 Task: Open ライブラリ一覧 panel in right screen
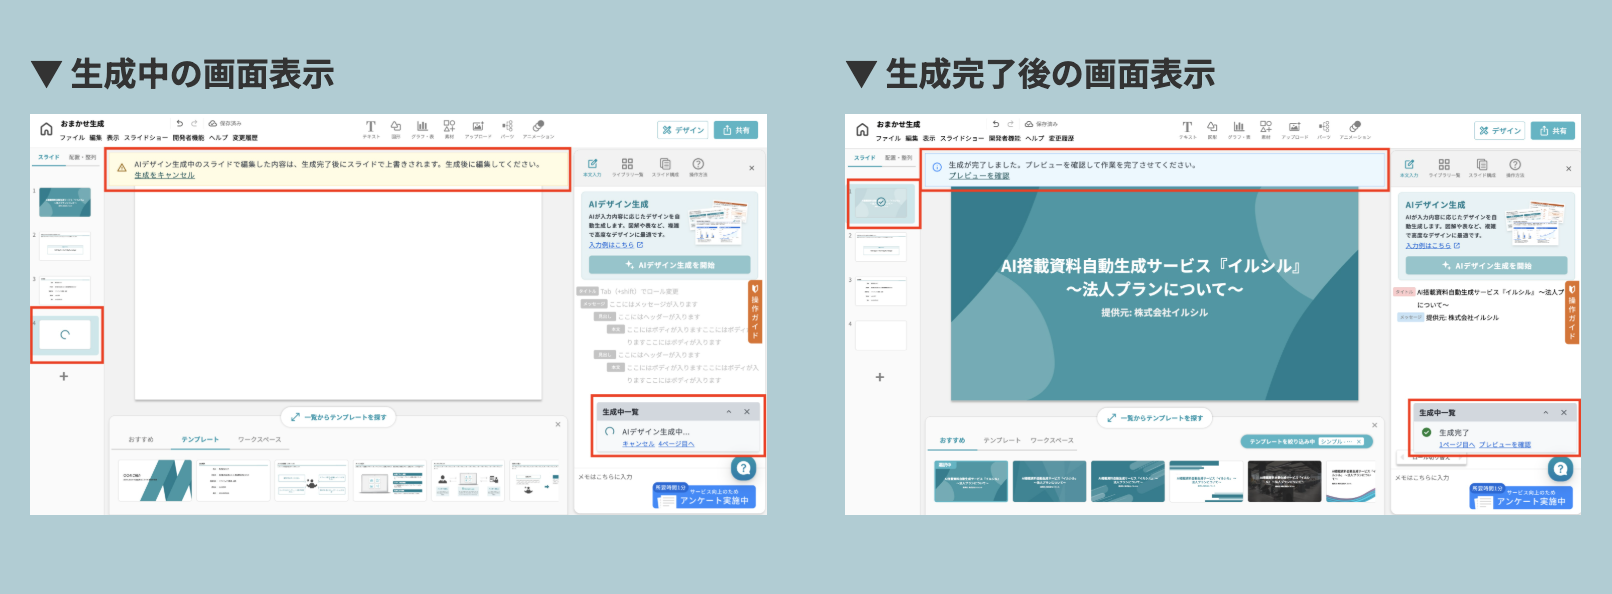pyautogui.click(x=1444, y=168)
